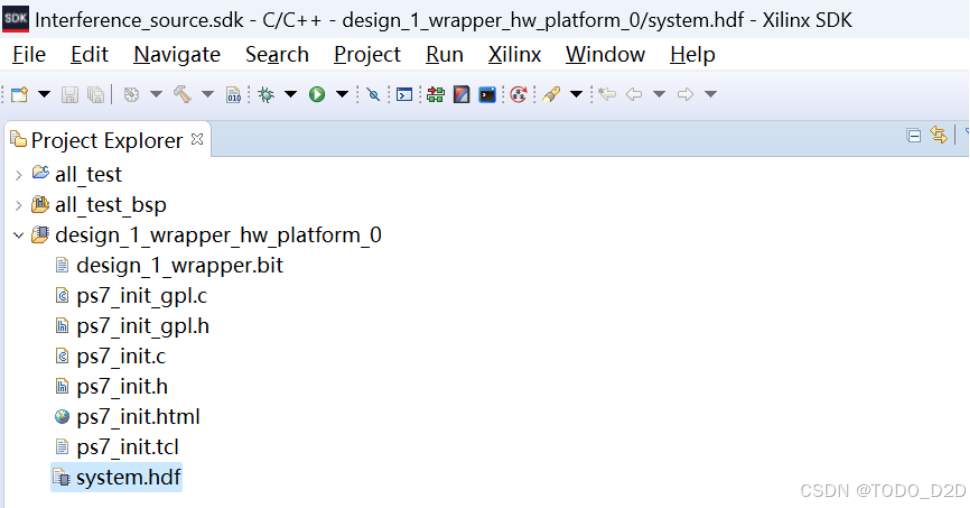970x508 pixels.
Task: Open the Run menu
Action: (445, 54)
